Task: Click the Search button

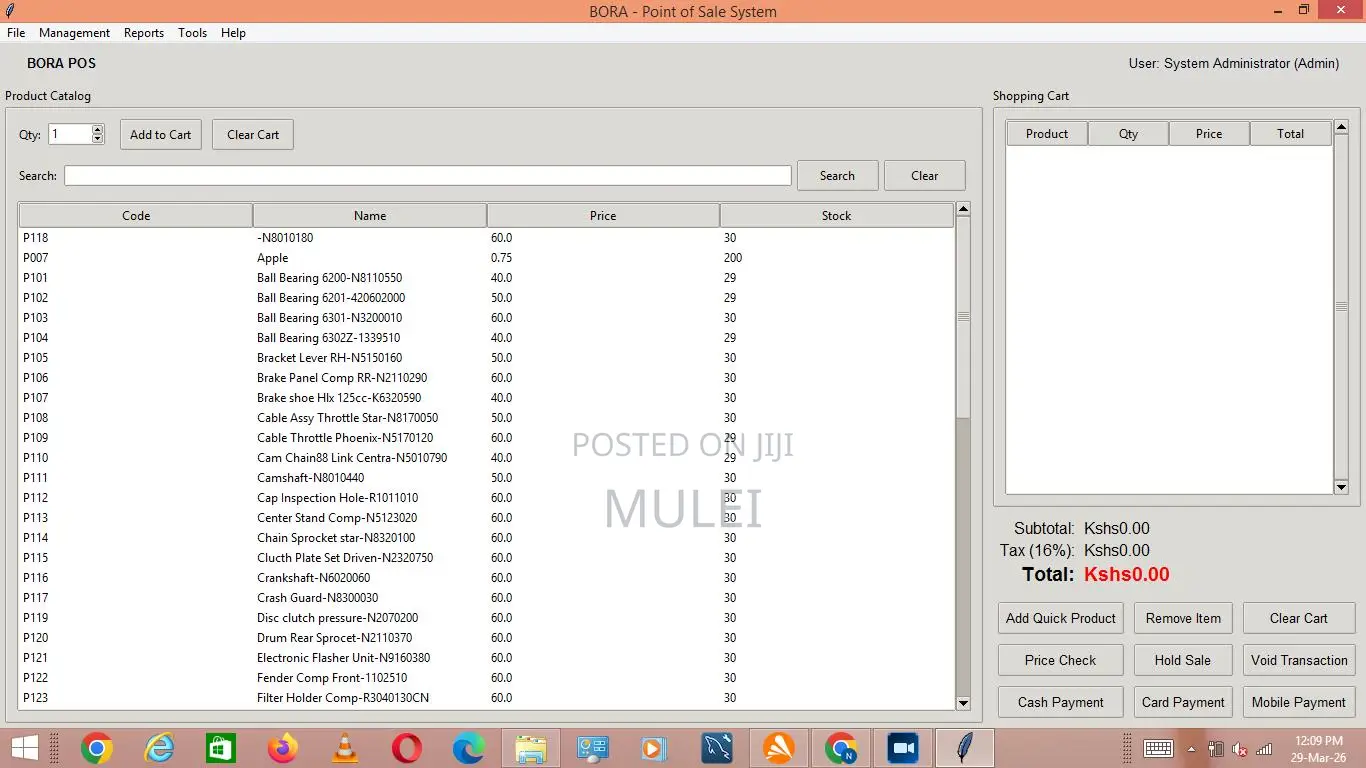Action: pos(837,176)
